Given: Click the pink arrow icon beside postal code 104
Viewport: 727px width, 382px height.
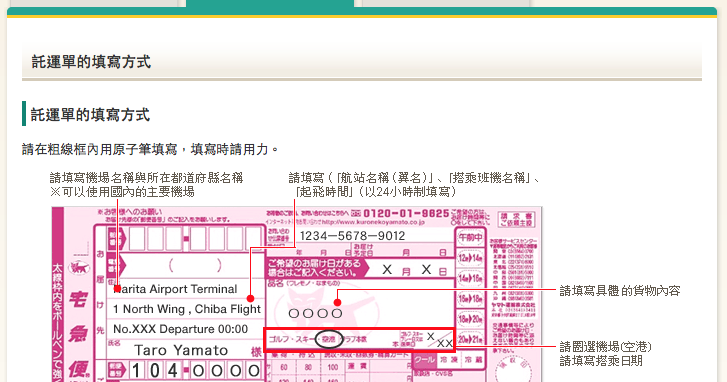Looking at the screenshot, I should (x=116, y=370).
